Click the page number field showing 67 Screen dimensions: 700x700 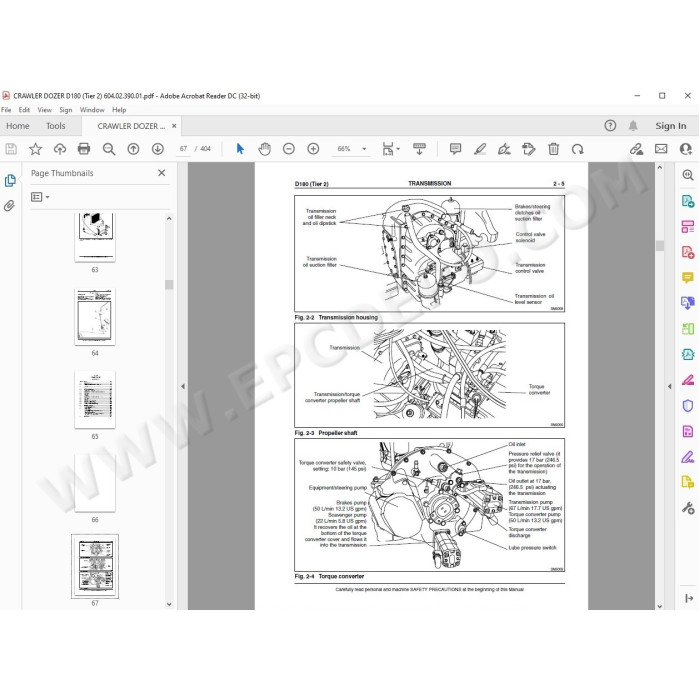(x=183, y=149)
